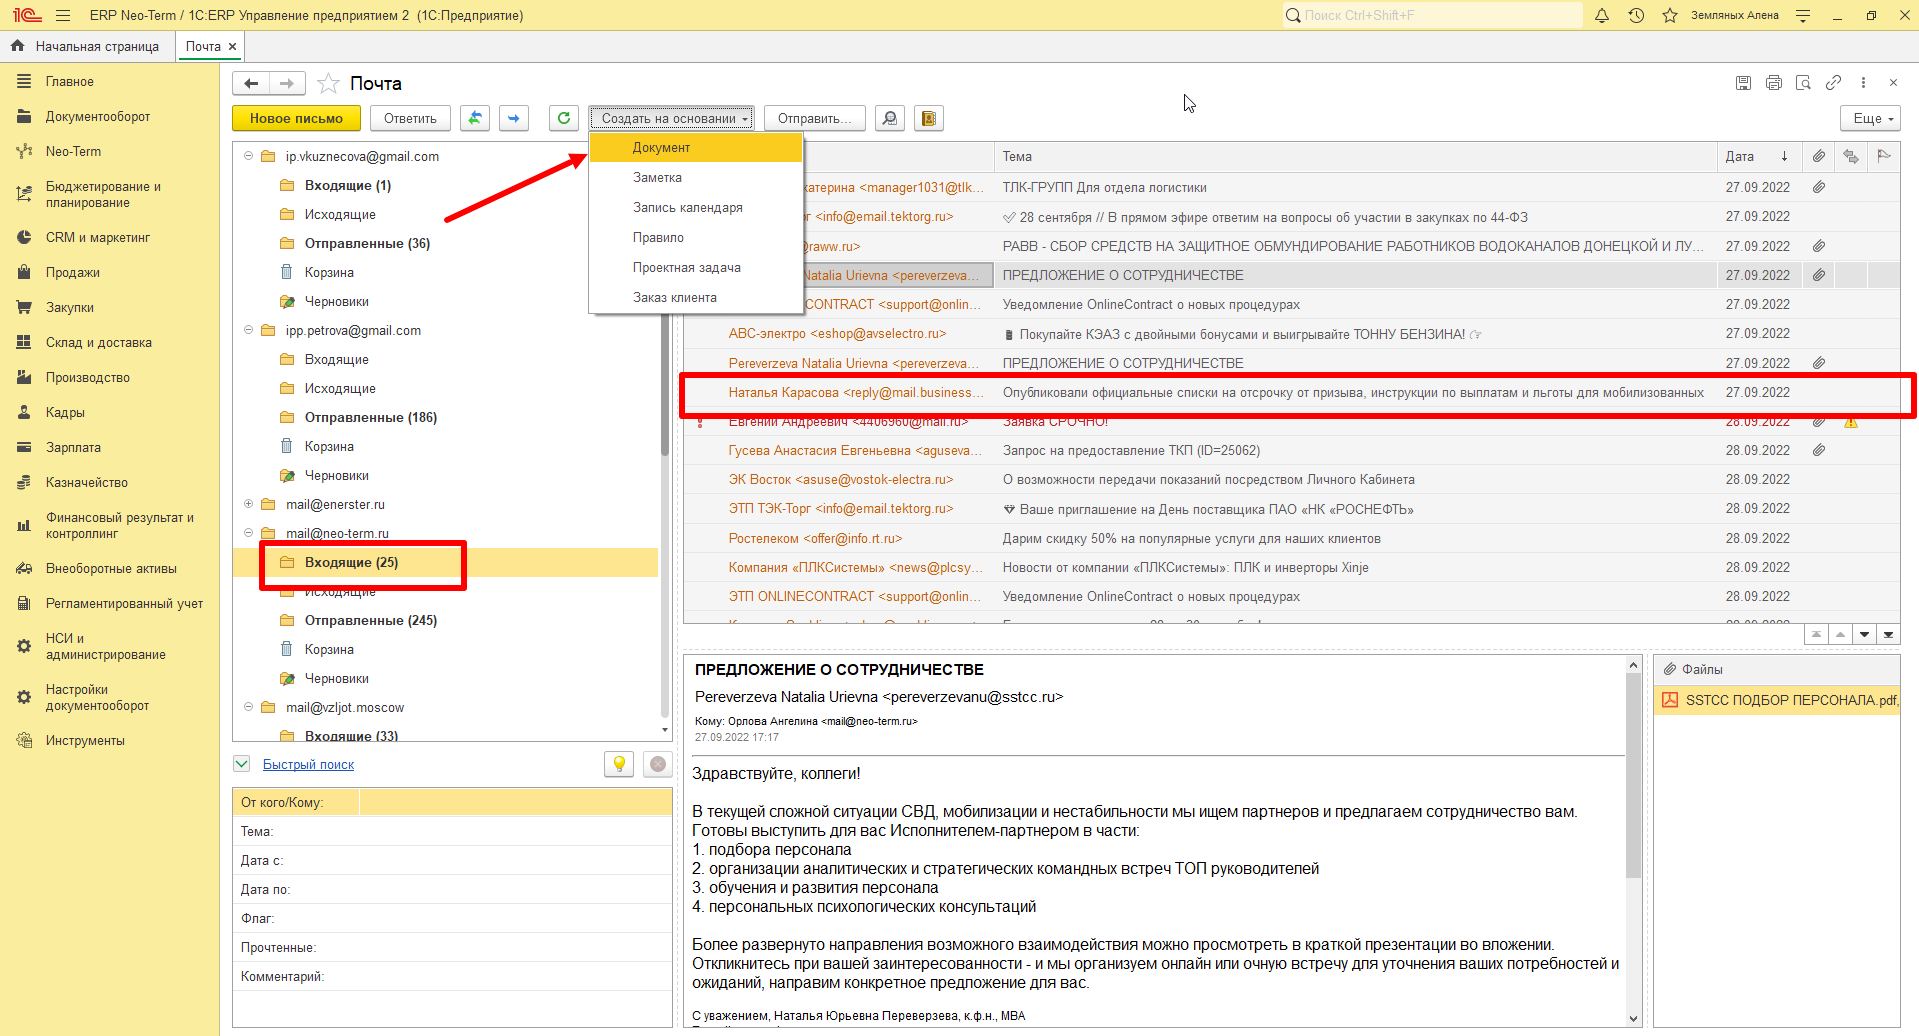
Task: Click the reply-all arrow icon
Action: click(475, 118)
